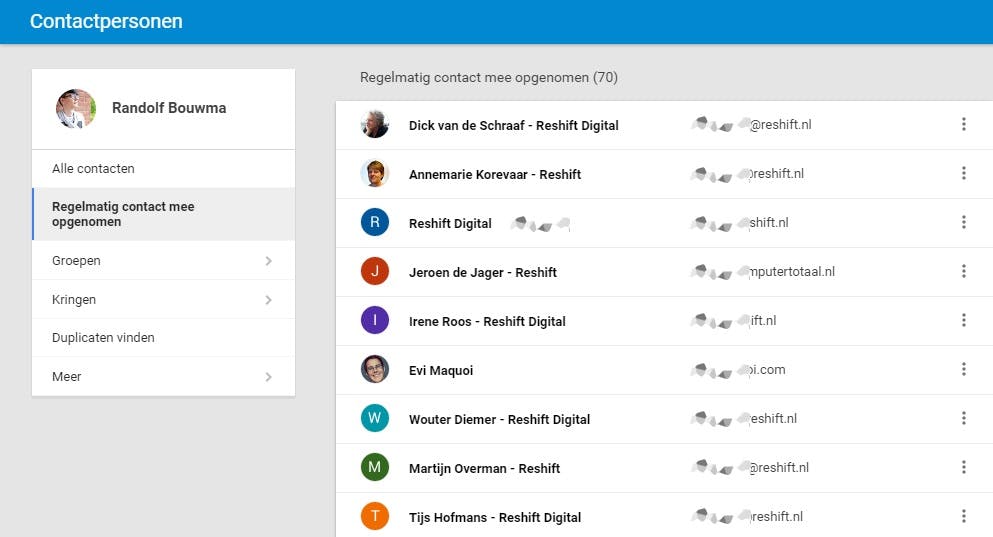Viewport: 993px width, 537px height.
Task: Expand the Groepen section chevron
Action: coord(268,261)
